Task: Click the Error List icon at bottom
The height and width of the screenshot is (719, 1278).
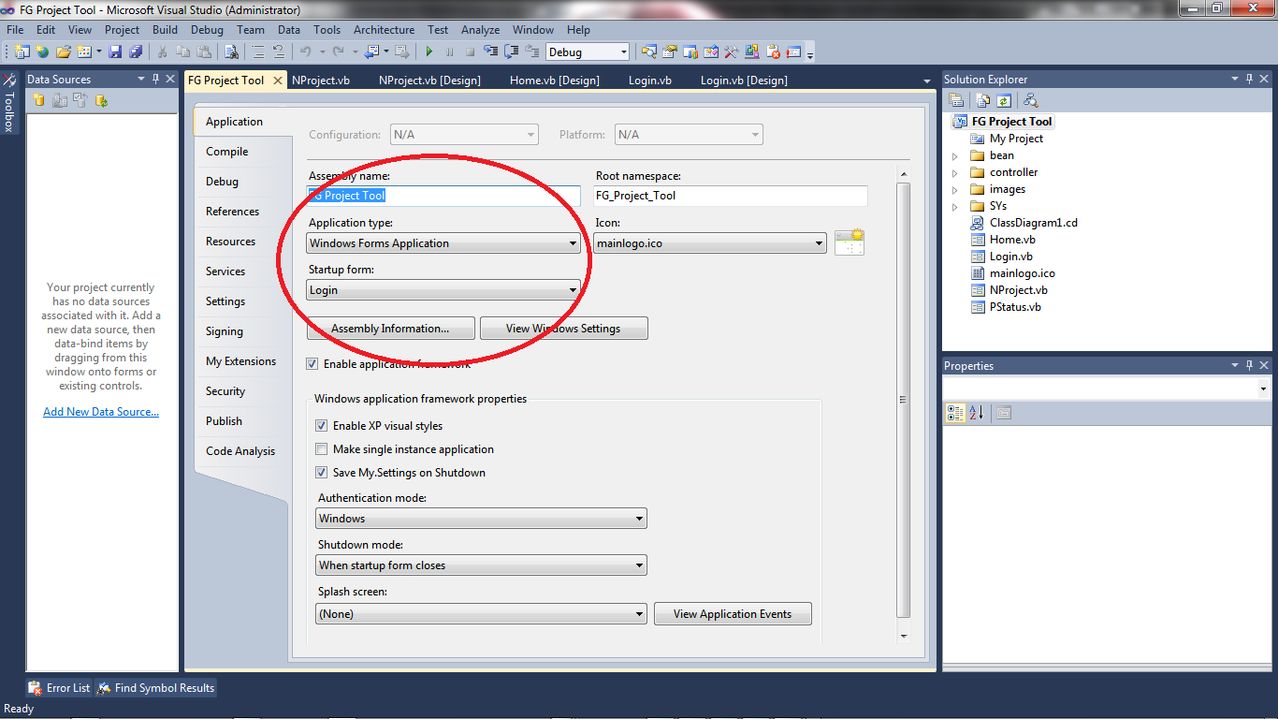Action: (36, 688)
